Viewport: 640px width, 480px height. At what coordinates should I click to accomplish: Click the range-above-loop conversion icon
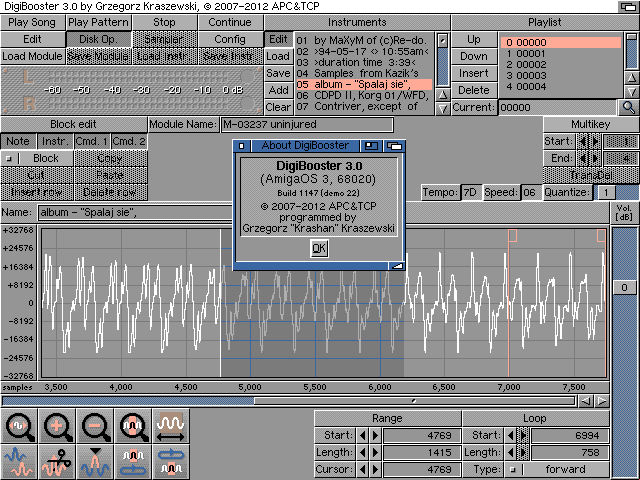(x=133, y=462)
